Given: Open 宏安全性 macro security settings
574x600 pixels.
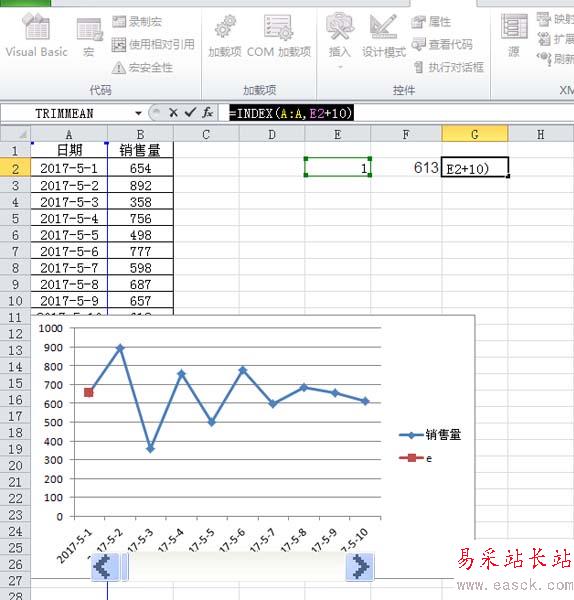Looking at the screenshot, I should pyautogui.click(x=142, y=67).
